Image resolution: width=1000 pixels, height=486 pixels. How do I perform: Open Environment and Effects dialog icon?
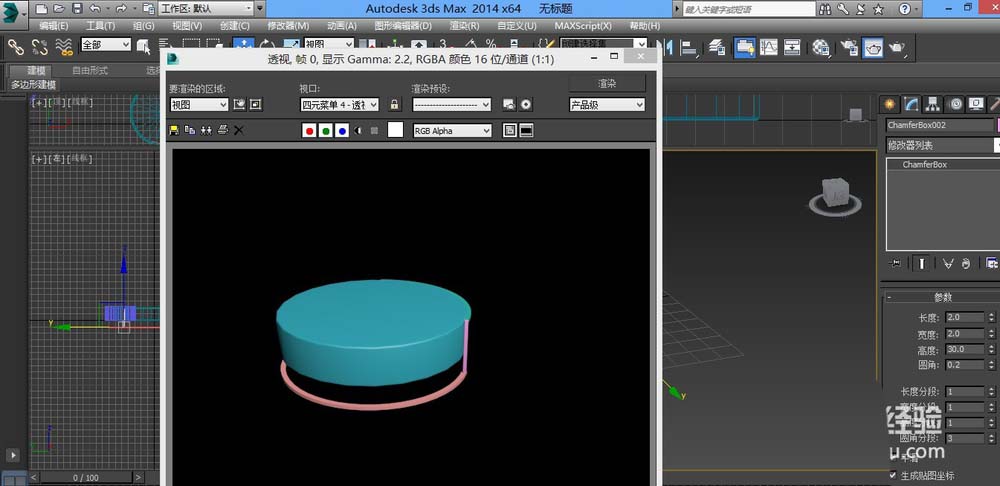526,105
